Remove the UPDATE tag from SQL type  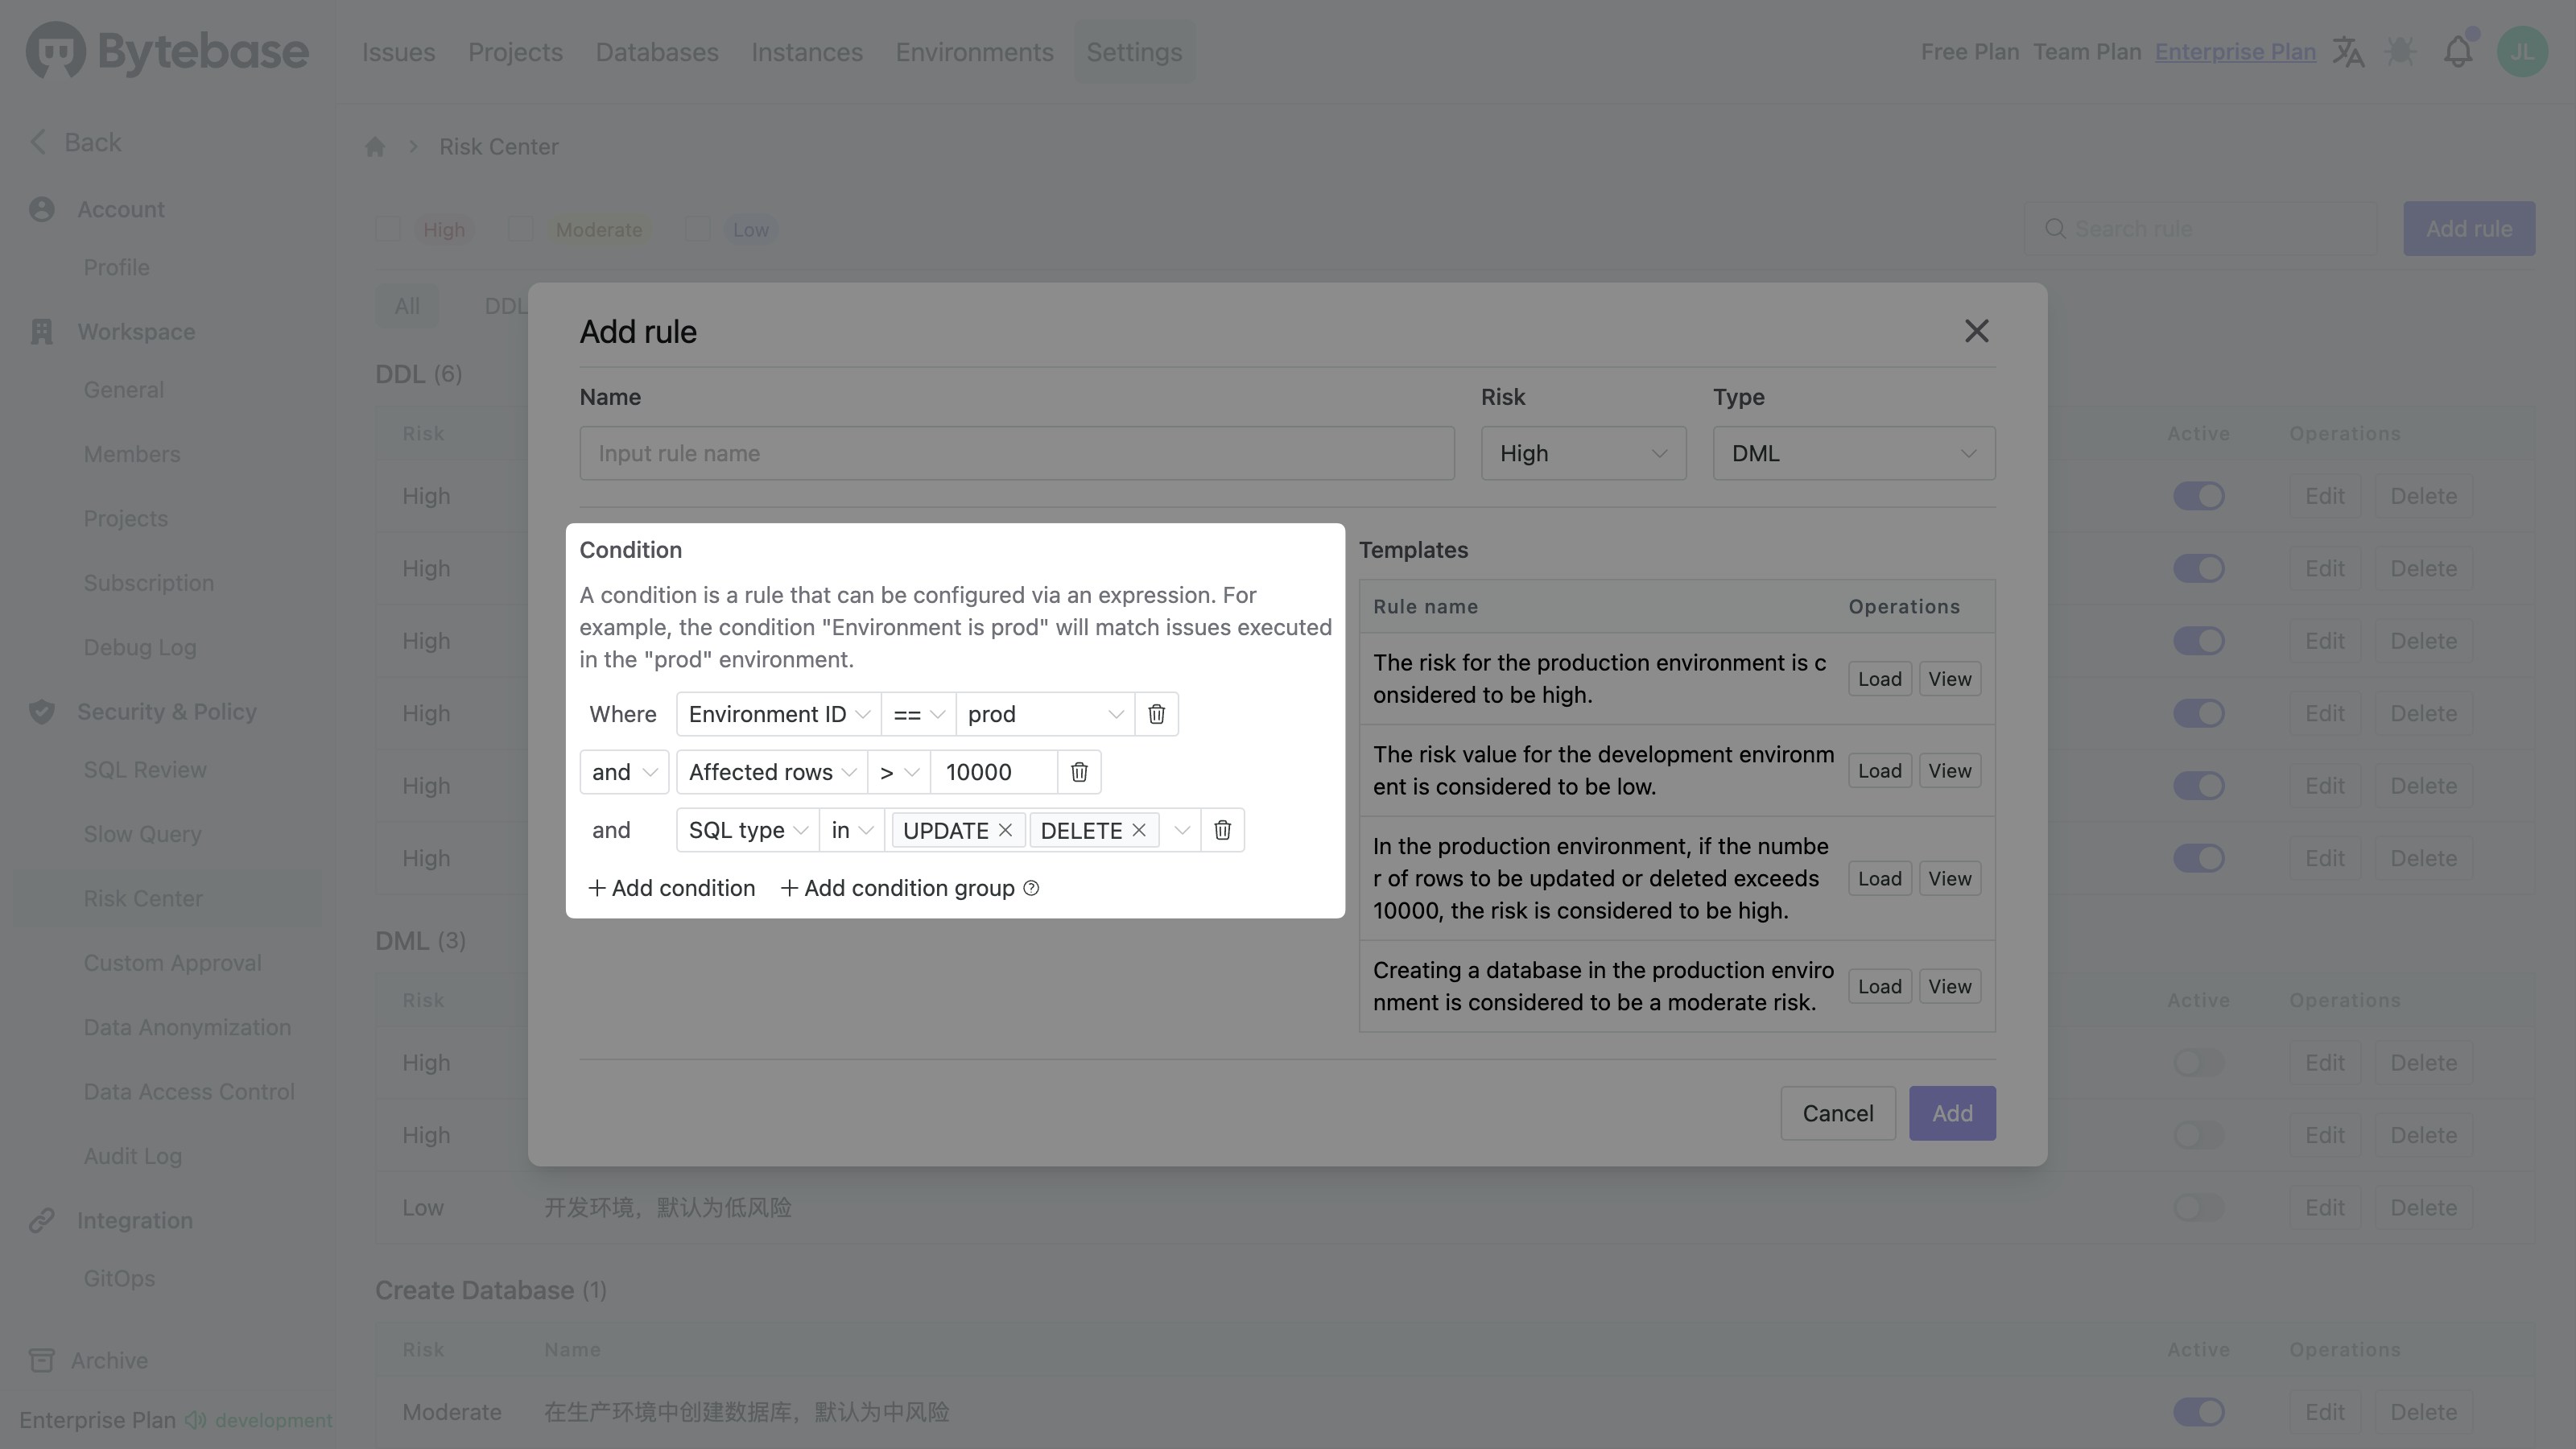click(x=1005, y=830)
